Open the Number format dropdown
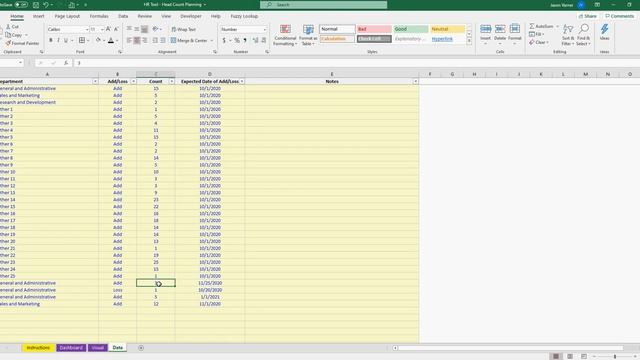The height and width of the screenshot is (360, 640). 264,29
